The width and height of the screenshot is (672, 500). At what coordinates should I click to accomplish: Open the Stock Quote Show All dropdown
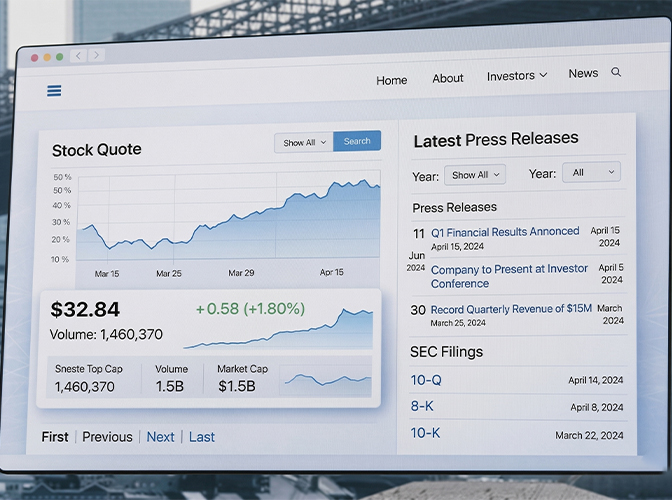tap(304, 142)
